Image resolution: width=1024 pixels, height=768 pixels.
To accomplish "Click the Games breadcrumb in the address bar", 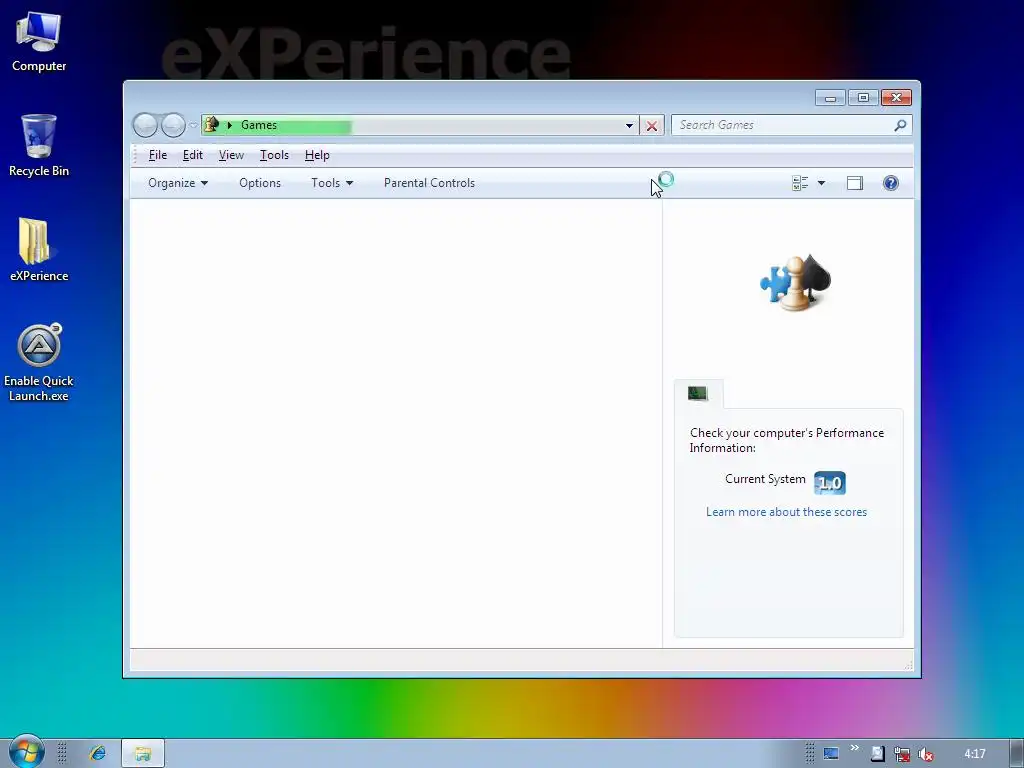I will click(259, 125).
